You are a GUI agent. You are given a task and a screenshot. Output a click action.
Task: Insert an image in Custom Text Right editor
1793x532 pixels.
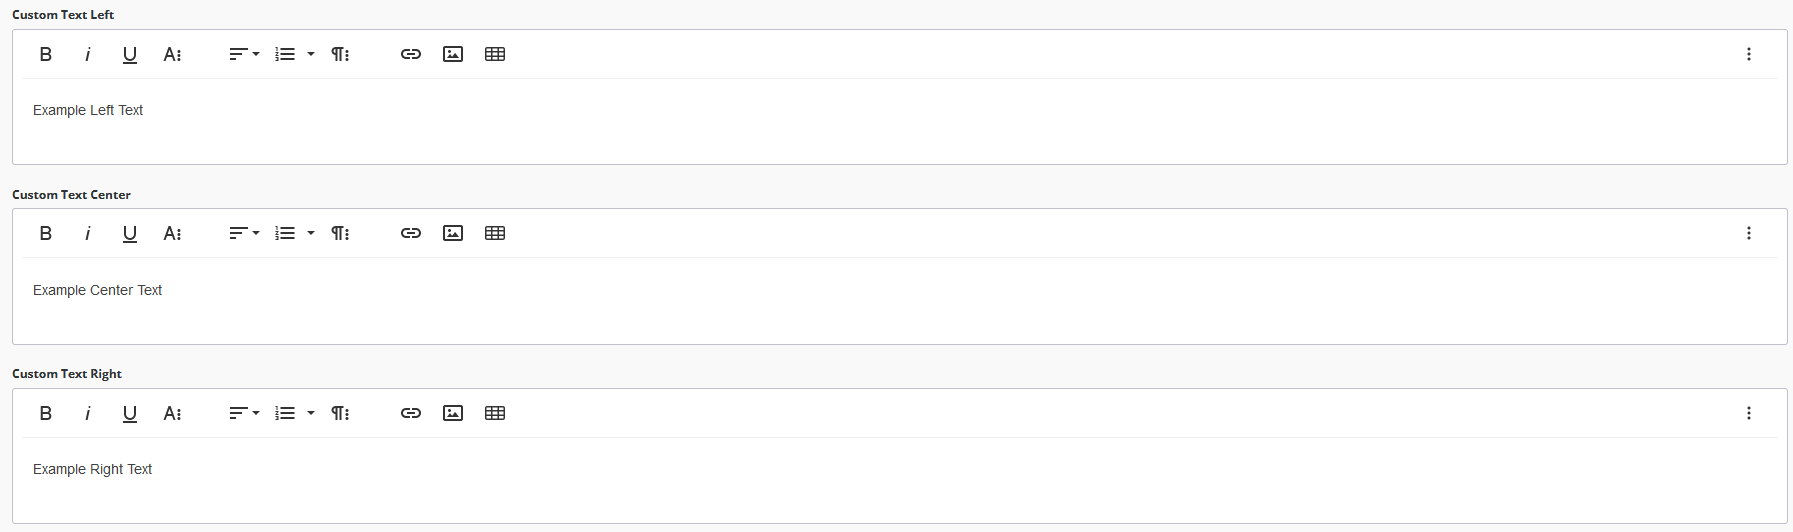click(x=453, y=413)
